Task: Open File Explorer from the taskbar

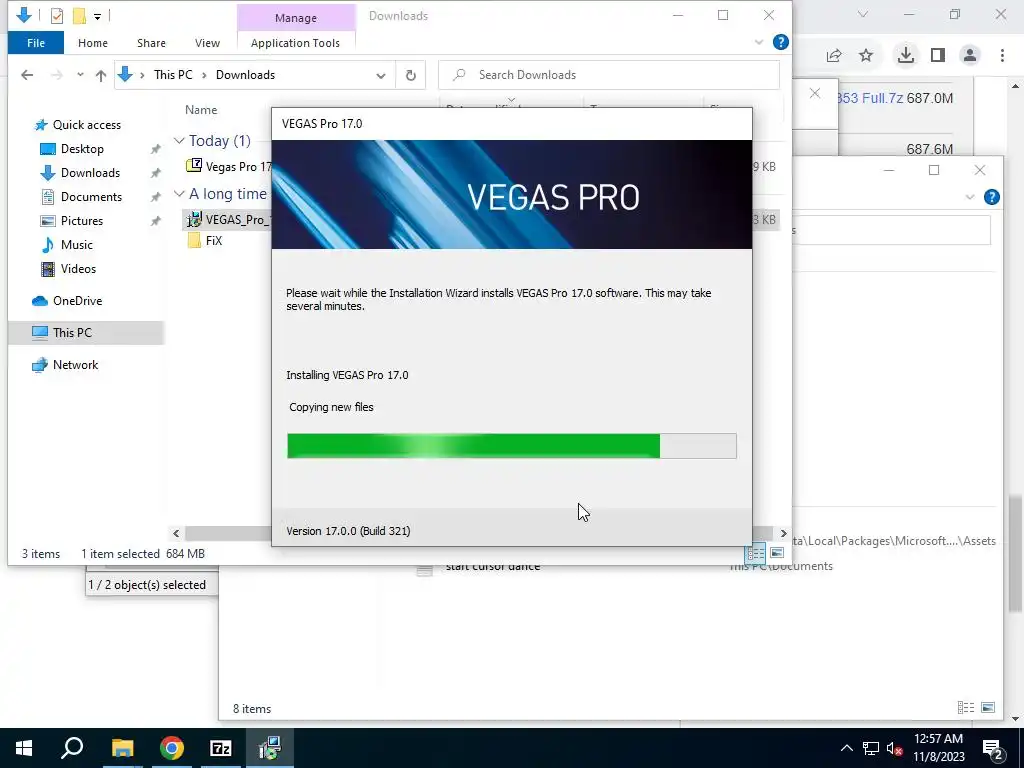Action: click(x=122, y=748)
